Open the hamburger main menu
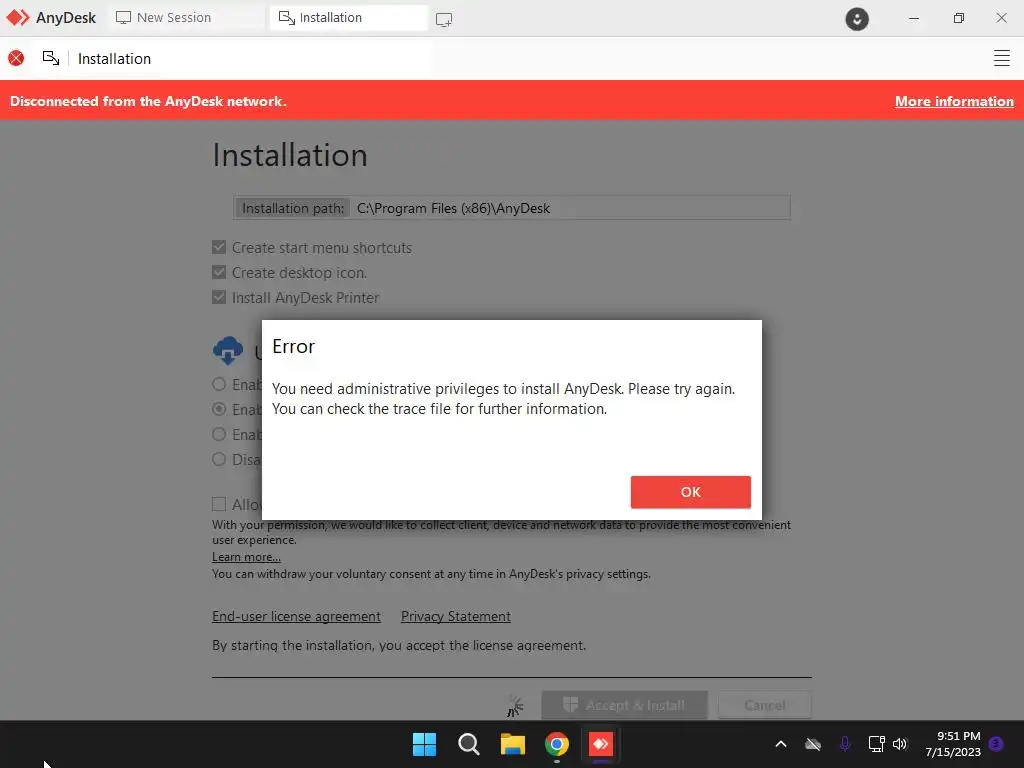 click(x=1001, y=58)
